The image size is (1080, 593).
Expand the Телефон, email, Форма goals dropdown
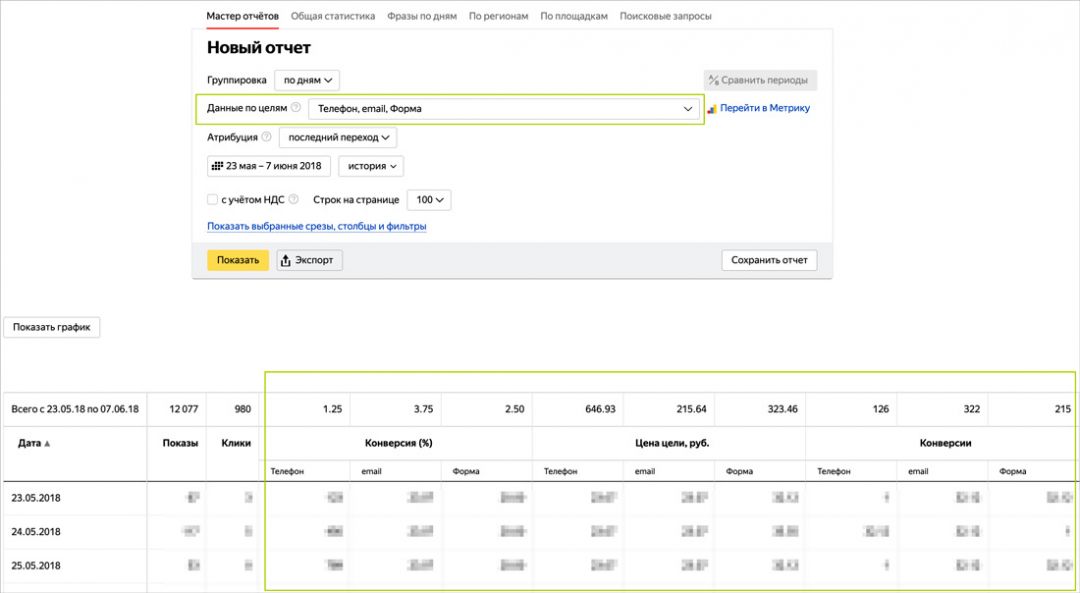[504, 108]
